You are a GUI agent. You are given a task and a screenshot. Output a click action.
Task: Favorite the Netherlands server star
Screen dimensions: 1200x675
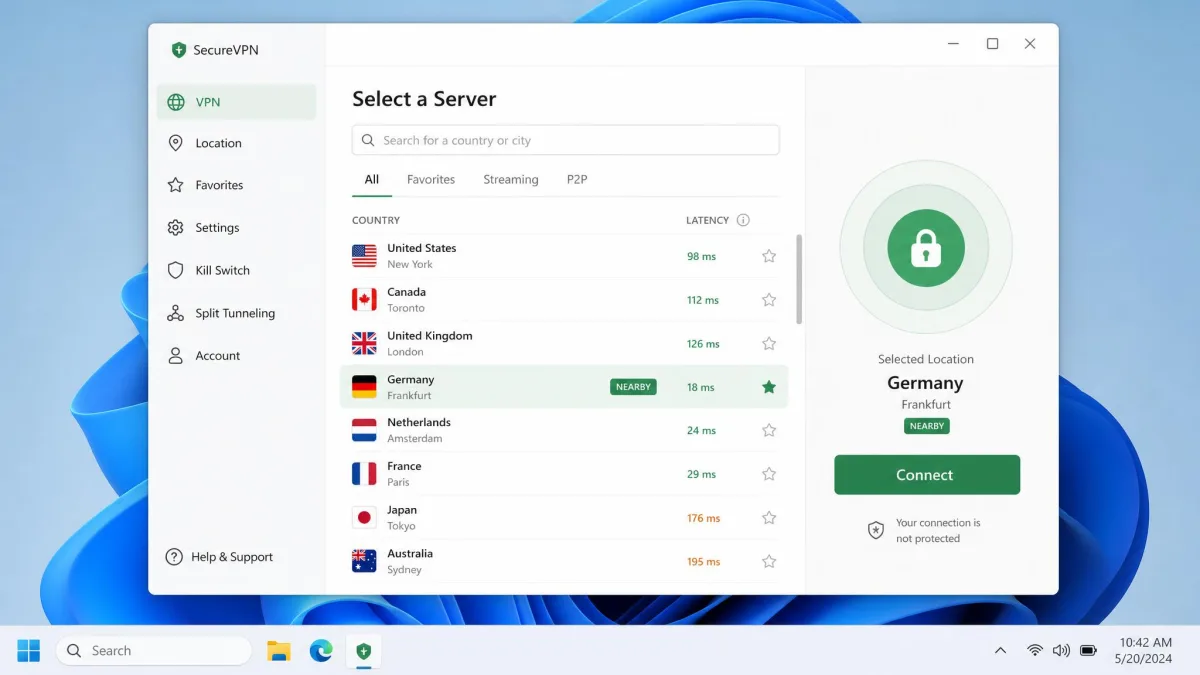(x=769, y=430)
